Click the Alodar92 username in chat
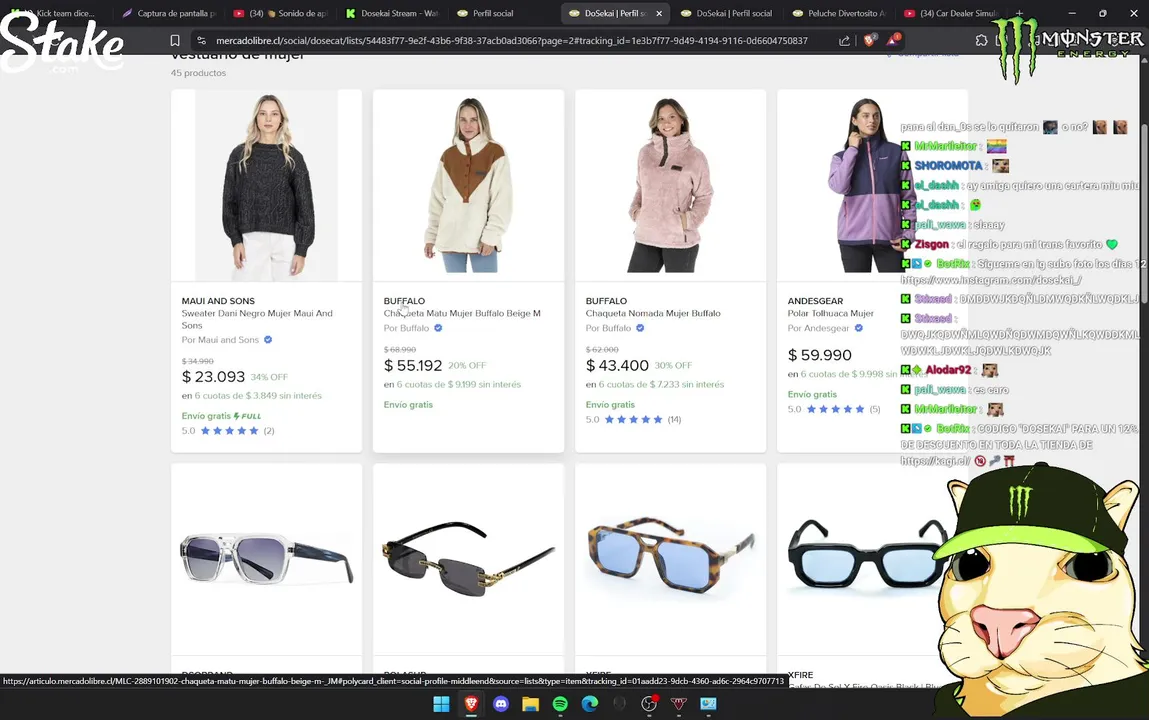The width and height of the screenshot is (1149, 720). [948, 370]
